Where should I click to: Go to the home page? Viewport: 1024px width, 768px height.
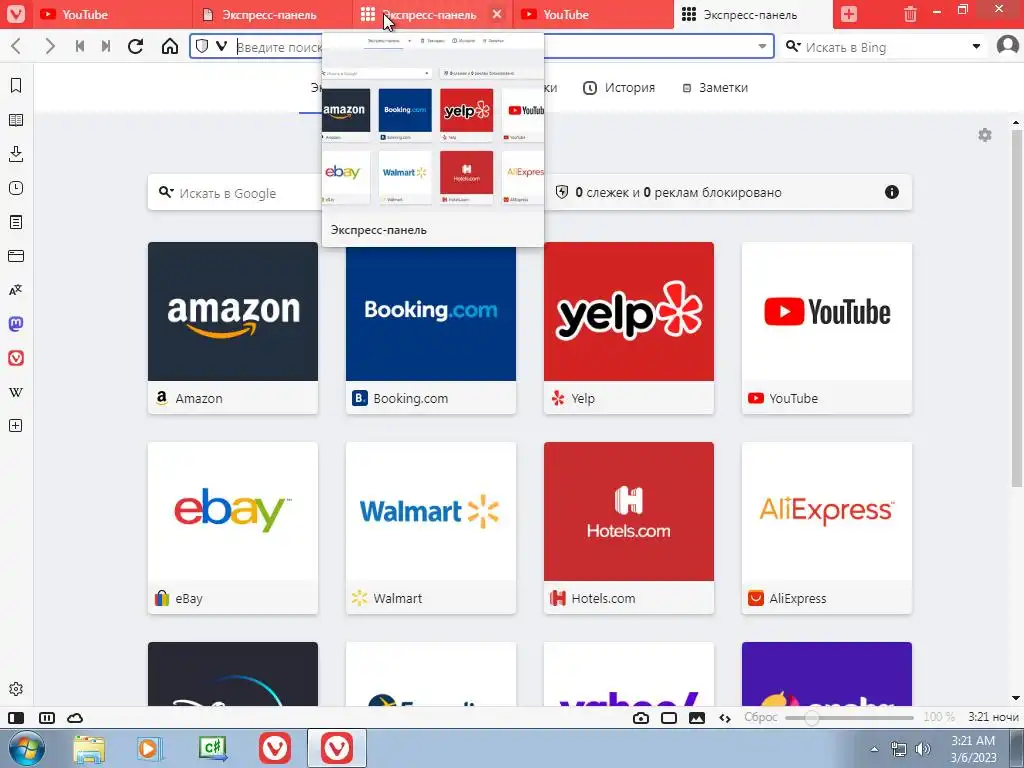[x=170, y=46]
